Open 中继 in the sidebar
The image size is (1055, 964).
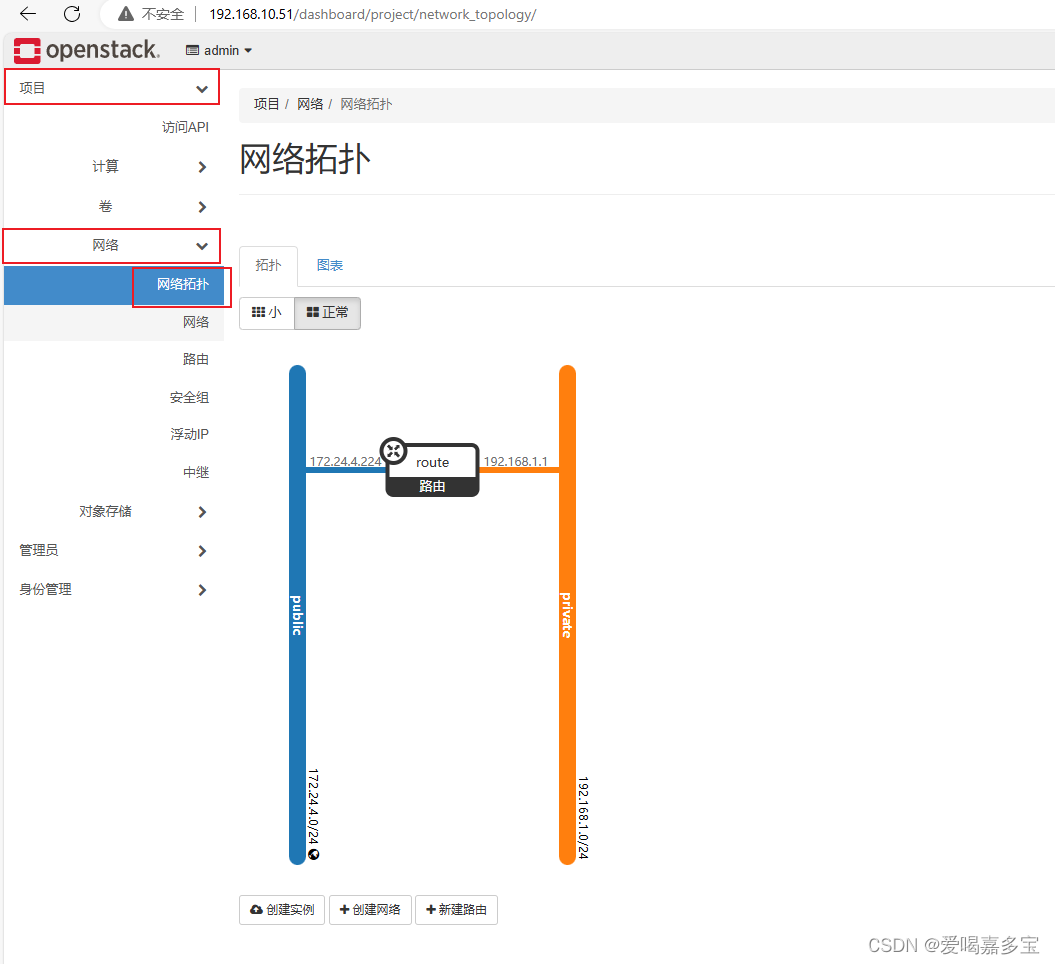[x=196, y=472]
